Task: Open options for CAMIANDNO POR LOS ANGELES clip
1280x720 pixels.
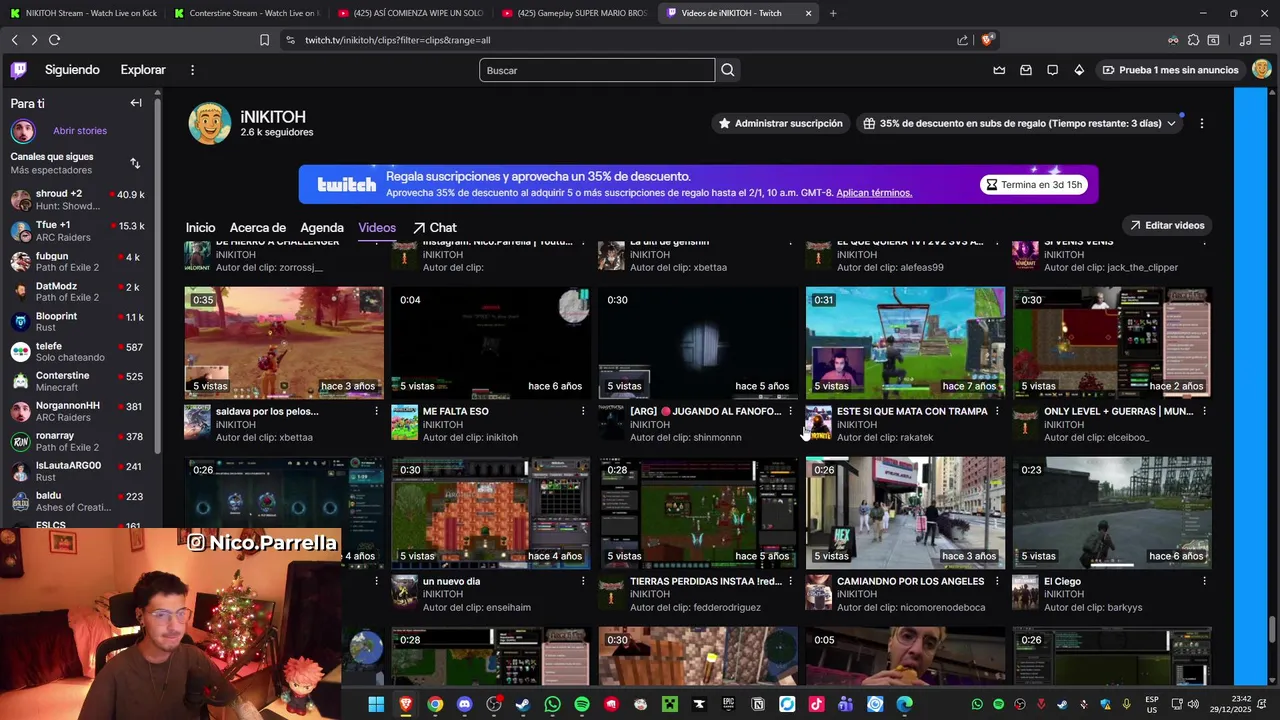Action: click(x=997, y=581)
